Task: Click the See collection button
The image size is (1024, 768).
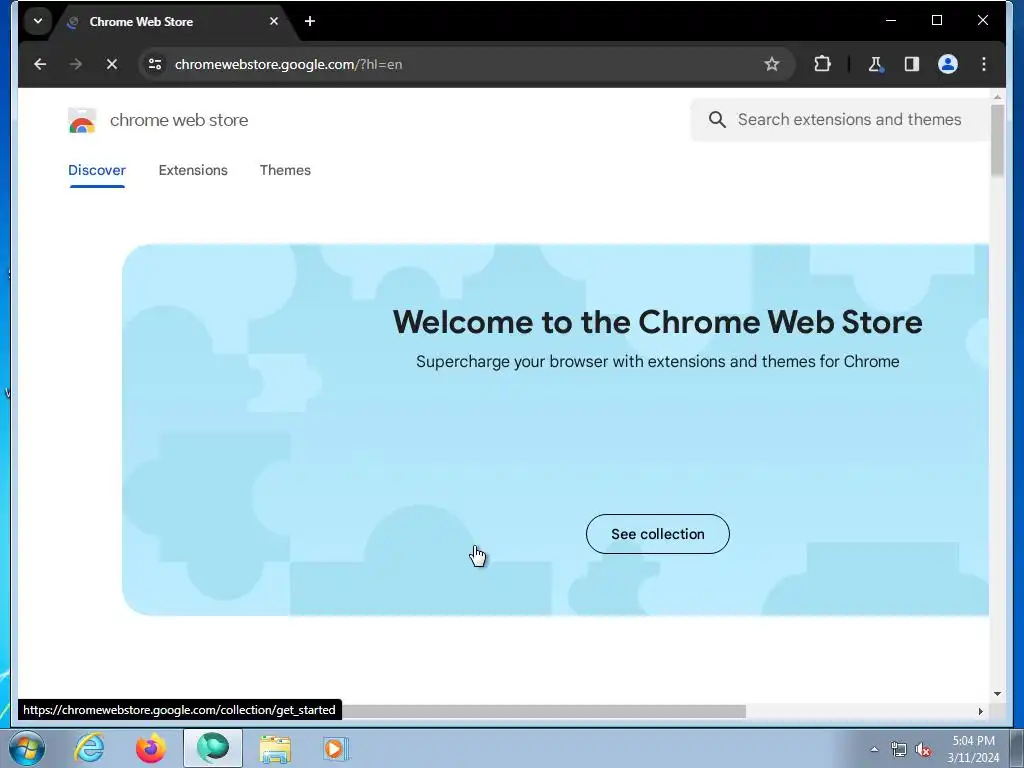Action: [658, 534]
